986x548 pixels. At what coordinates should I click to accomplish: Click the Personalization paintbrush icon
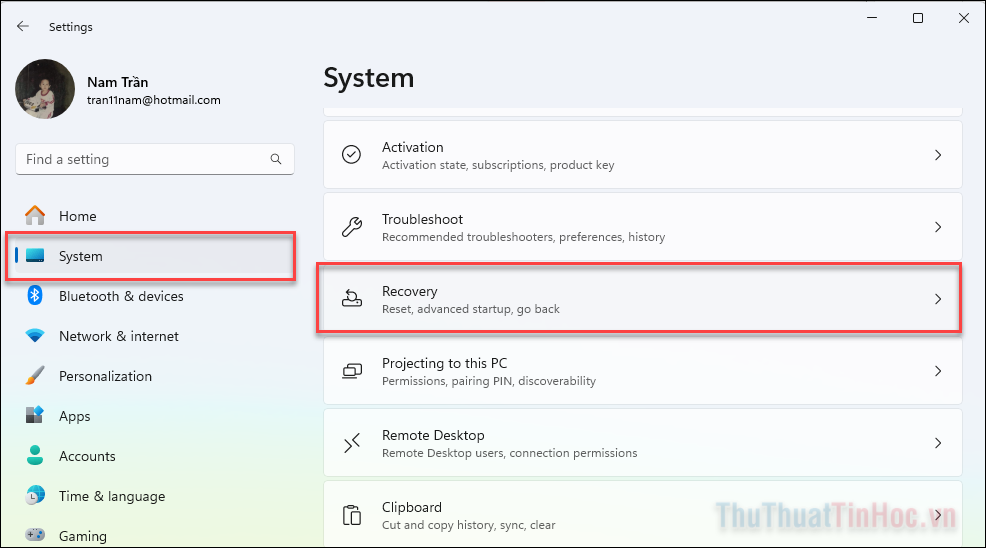(x=35, y=376)
